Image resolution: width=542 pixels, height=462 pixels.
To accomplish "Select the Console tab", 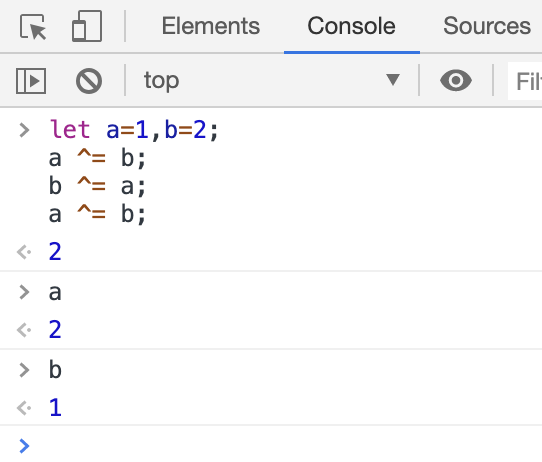I will pos(352,26).
